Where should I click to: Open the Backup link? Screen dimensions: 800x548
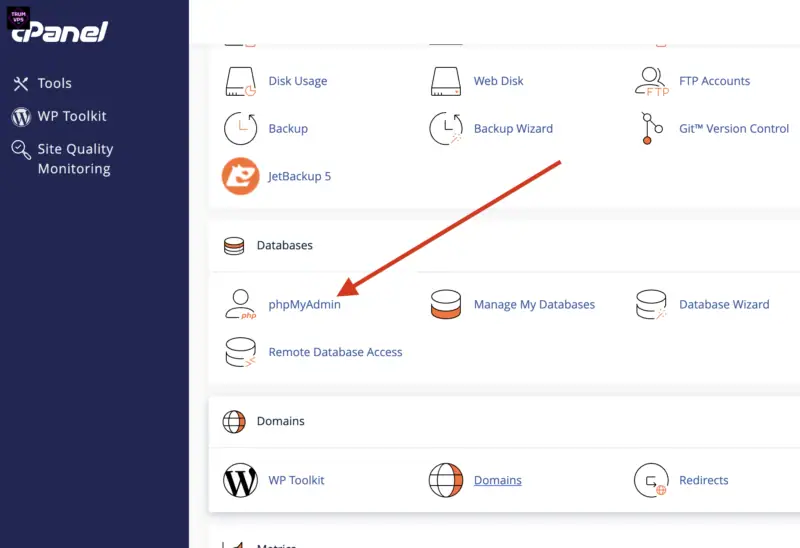click(x=288, y=129)
